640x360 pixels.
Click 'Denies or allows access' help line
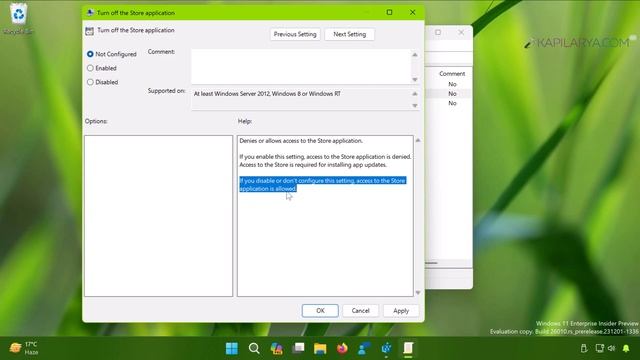coord(301,141)
